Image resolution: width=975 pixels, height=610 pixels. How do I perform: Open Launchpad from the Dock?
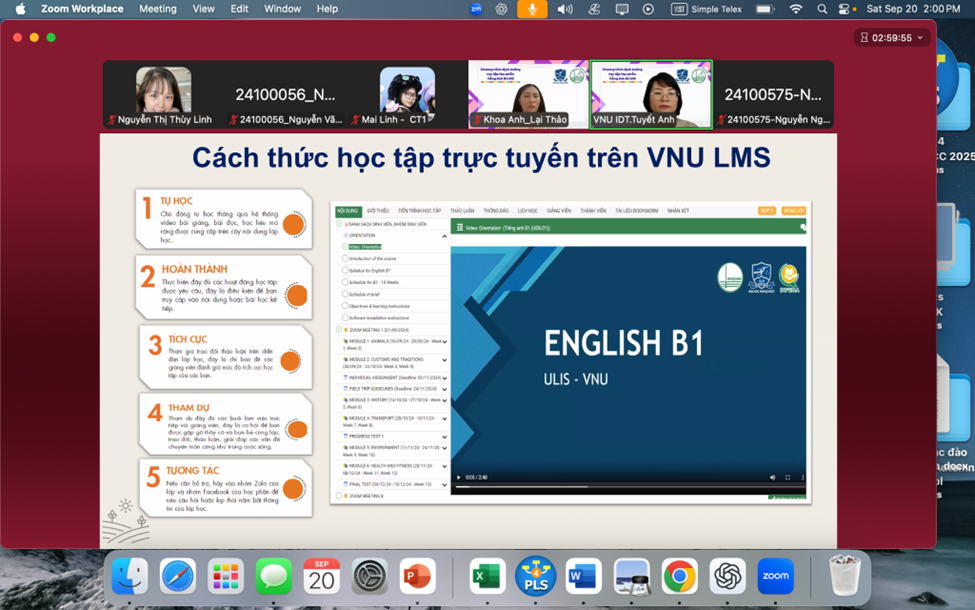click(x=226, y=576)
